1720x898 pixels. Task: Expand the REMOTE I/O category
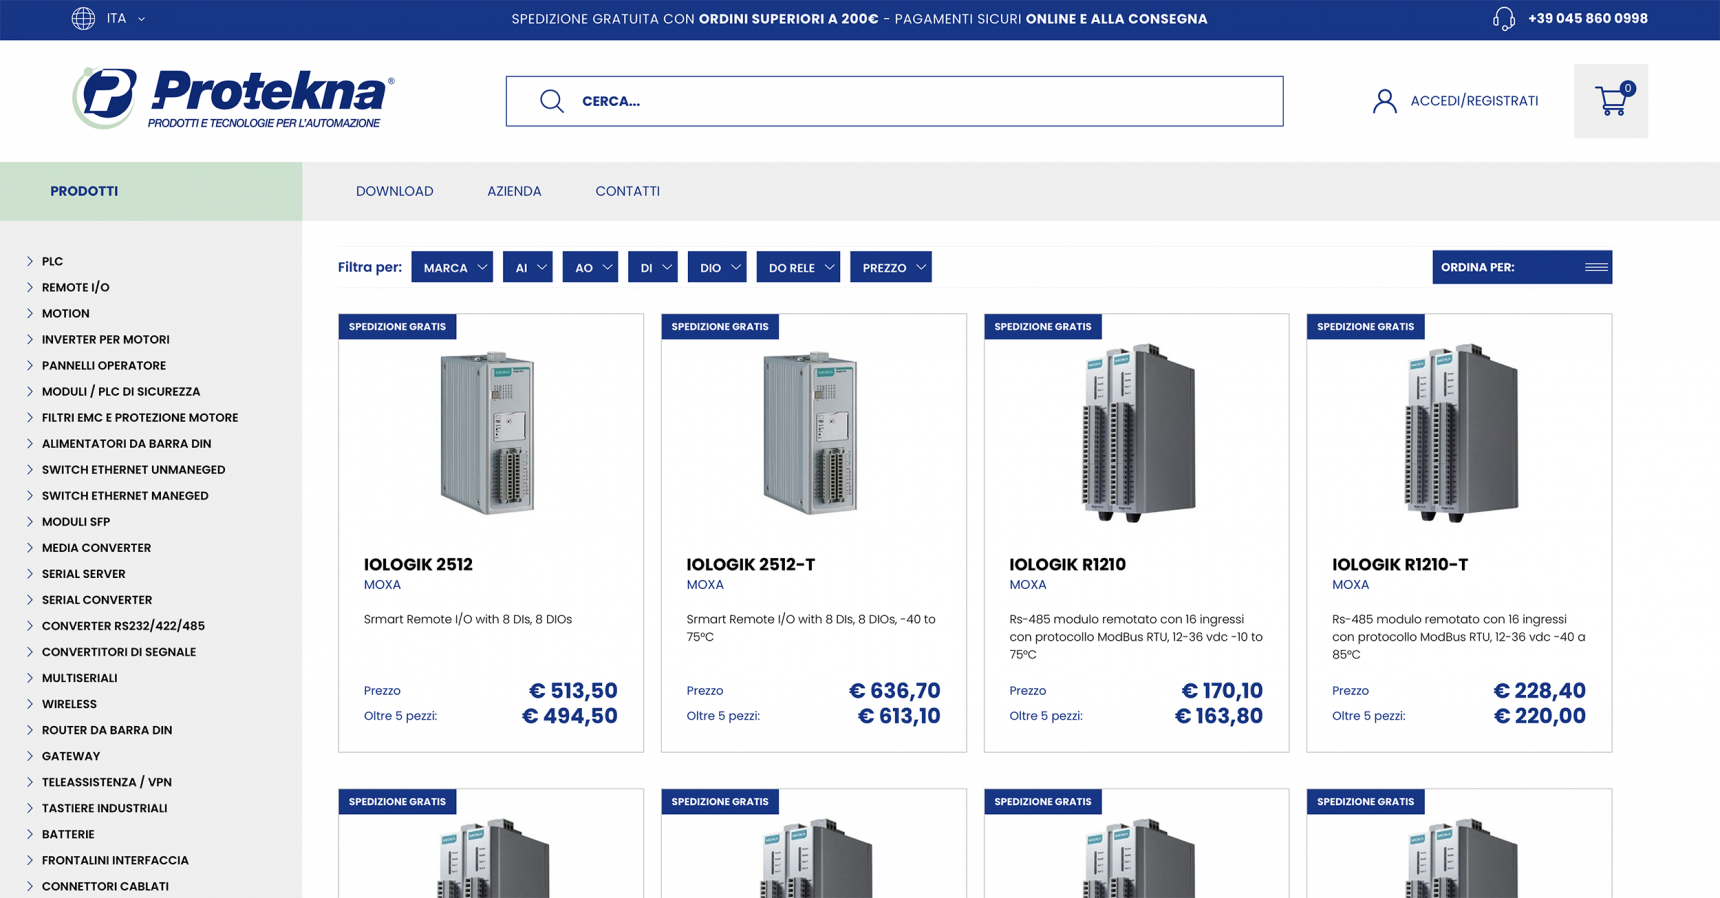tap(75, 287)
